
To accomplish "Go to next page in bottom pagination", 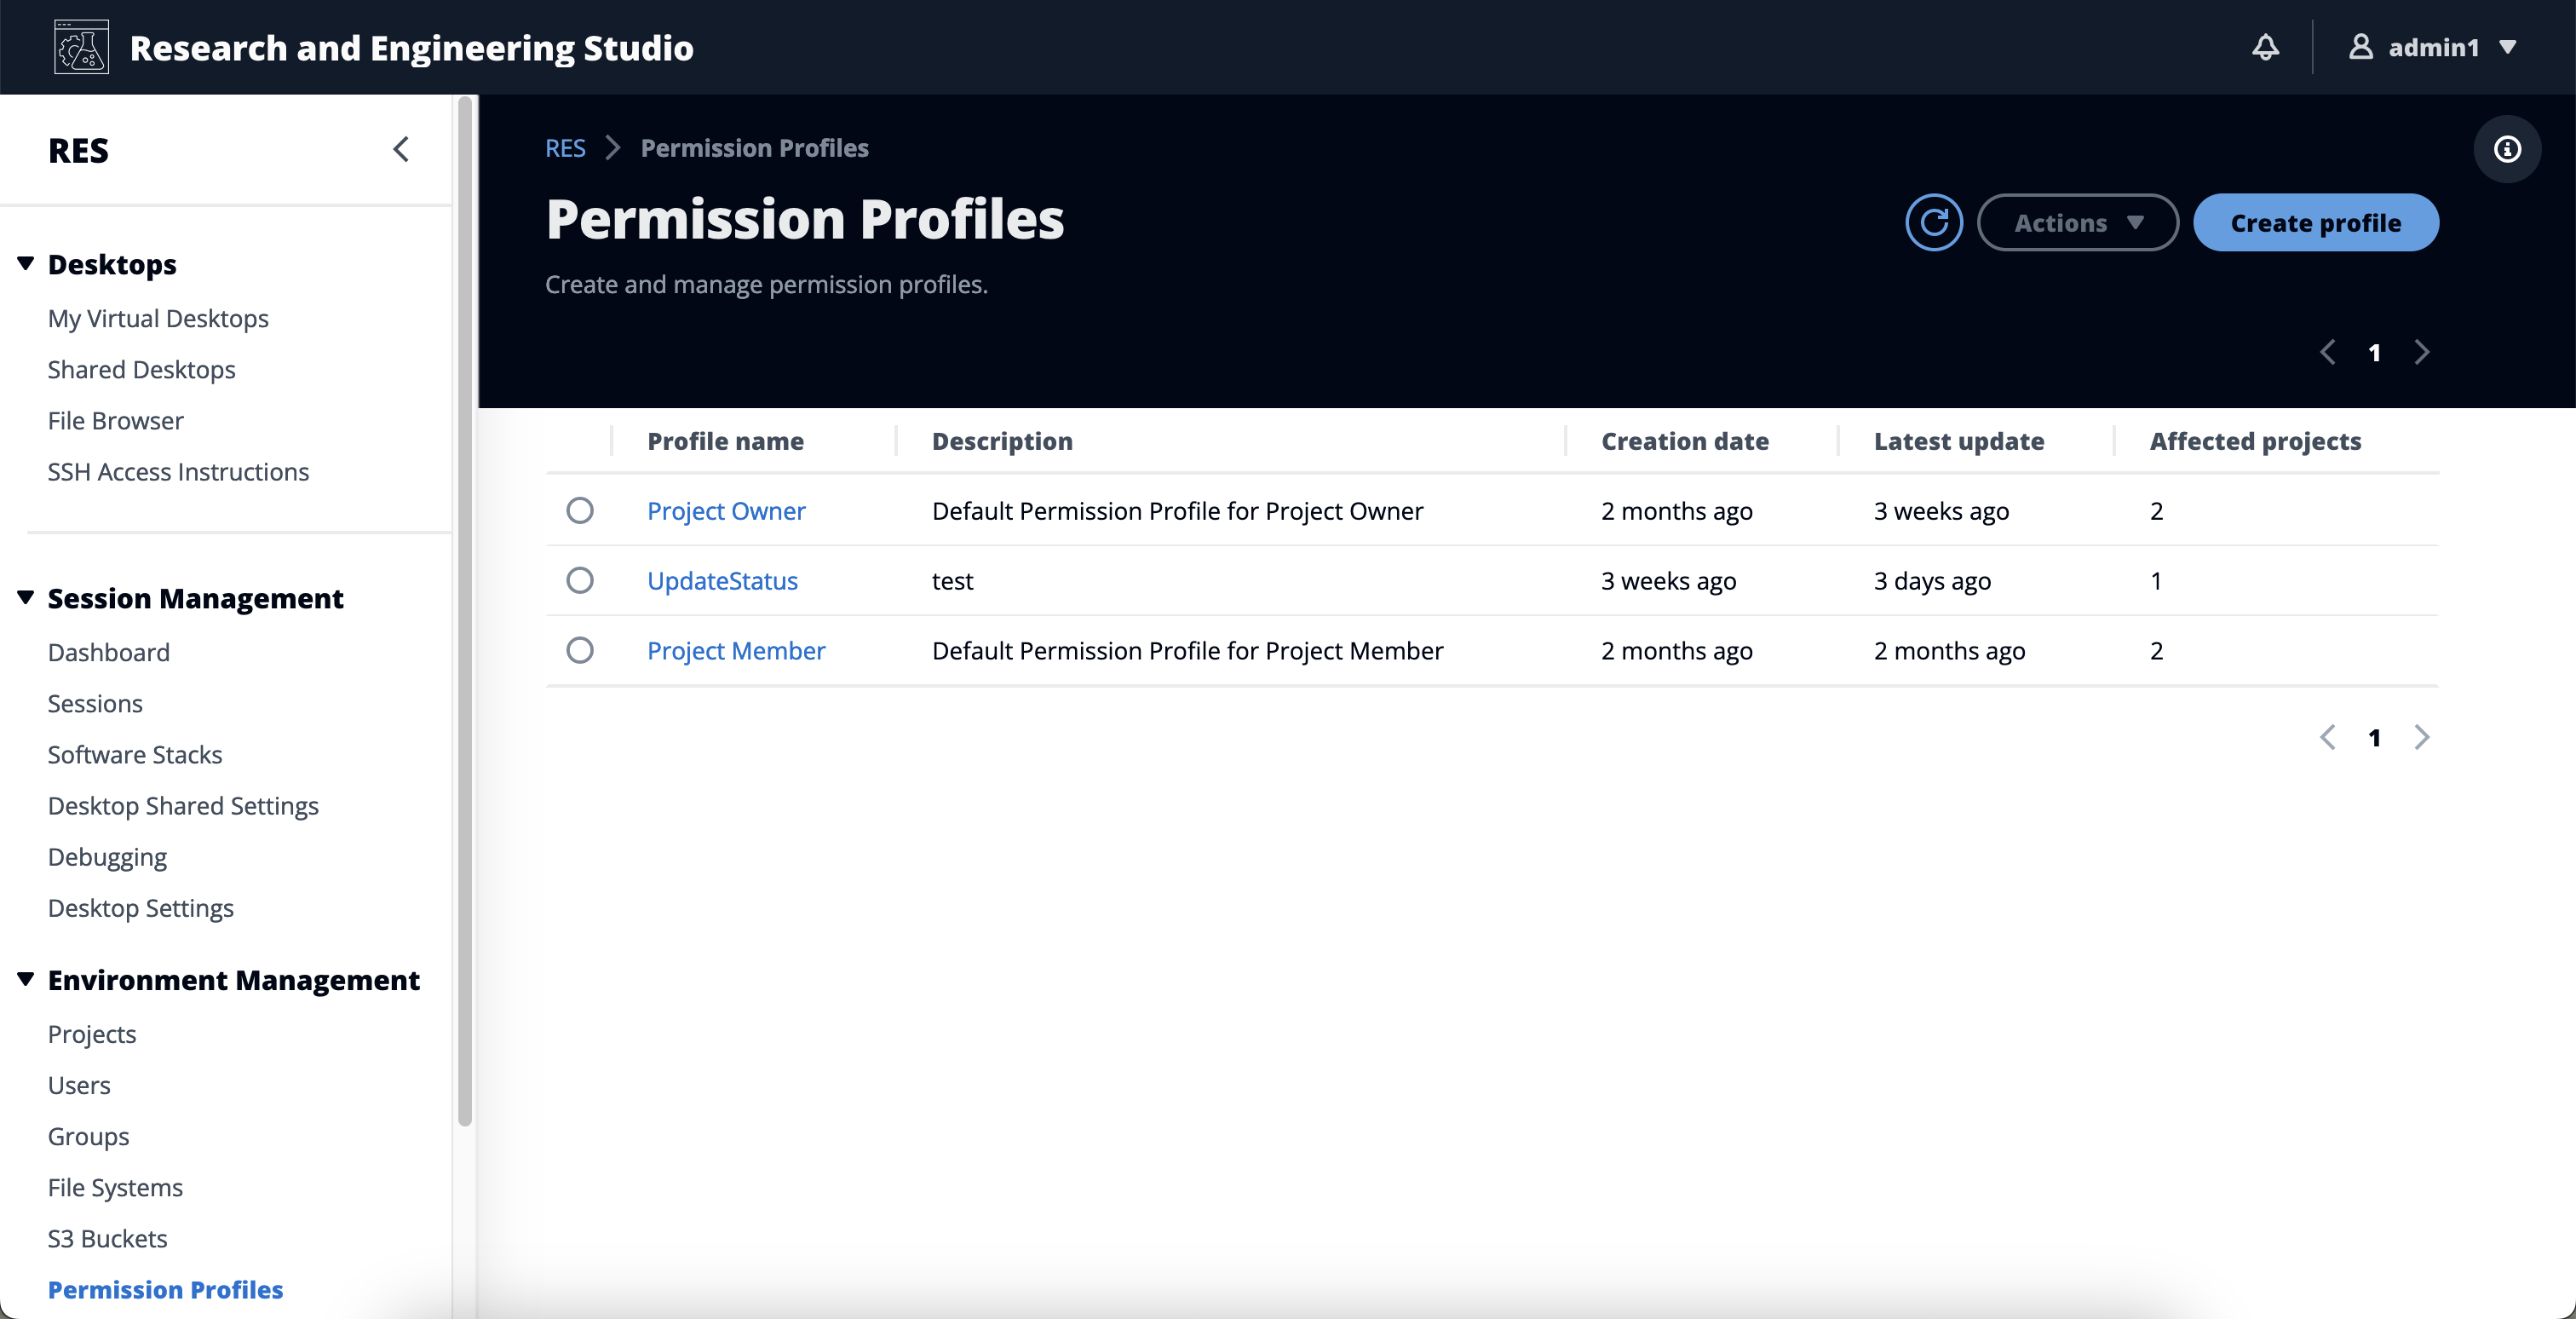I will [2421, 737].
